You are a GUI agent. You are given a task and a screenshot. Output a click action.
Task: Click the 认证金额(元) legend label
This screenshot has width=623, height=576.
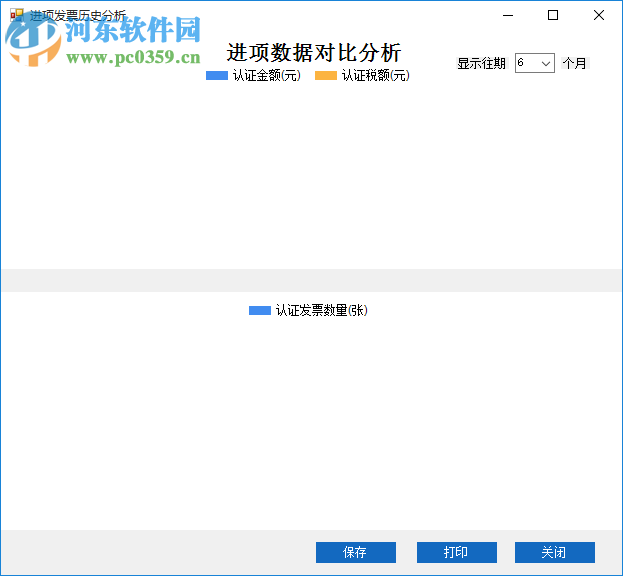(267, 75)
